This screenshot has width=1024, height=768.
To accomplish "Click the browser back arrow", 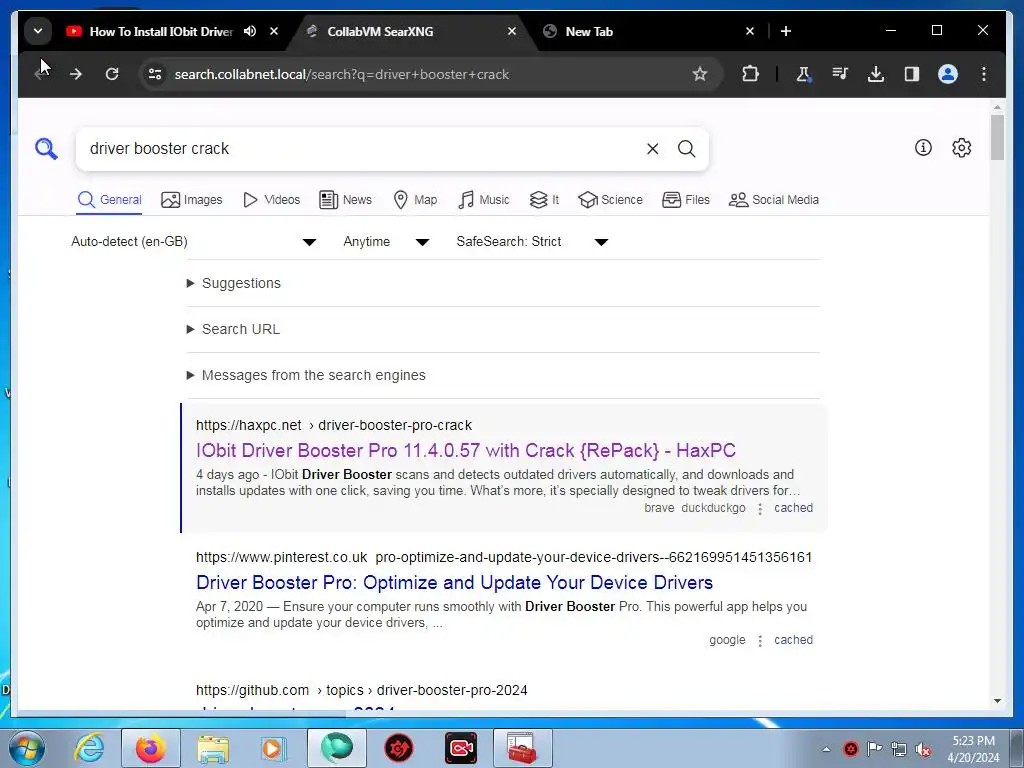I will click(42, 74).
